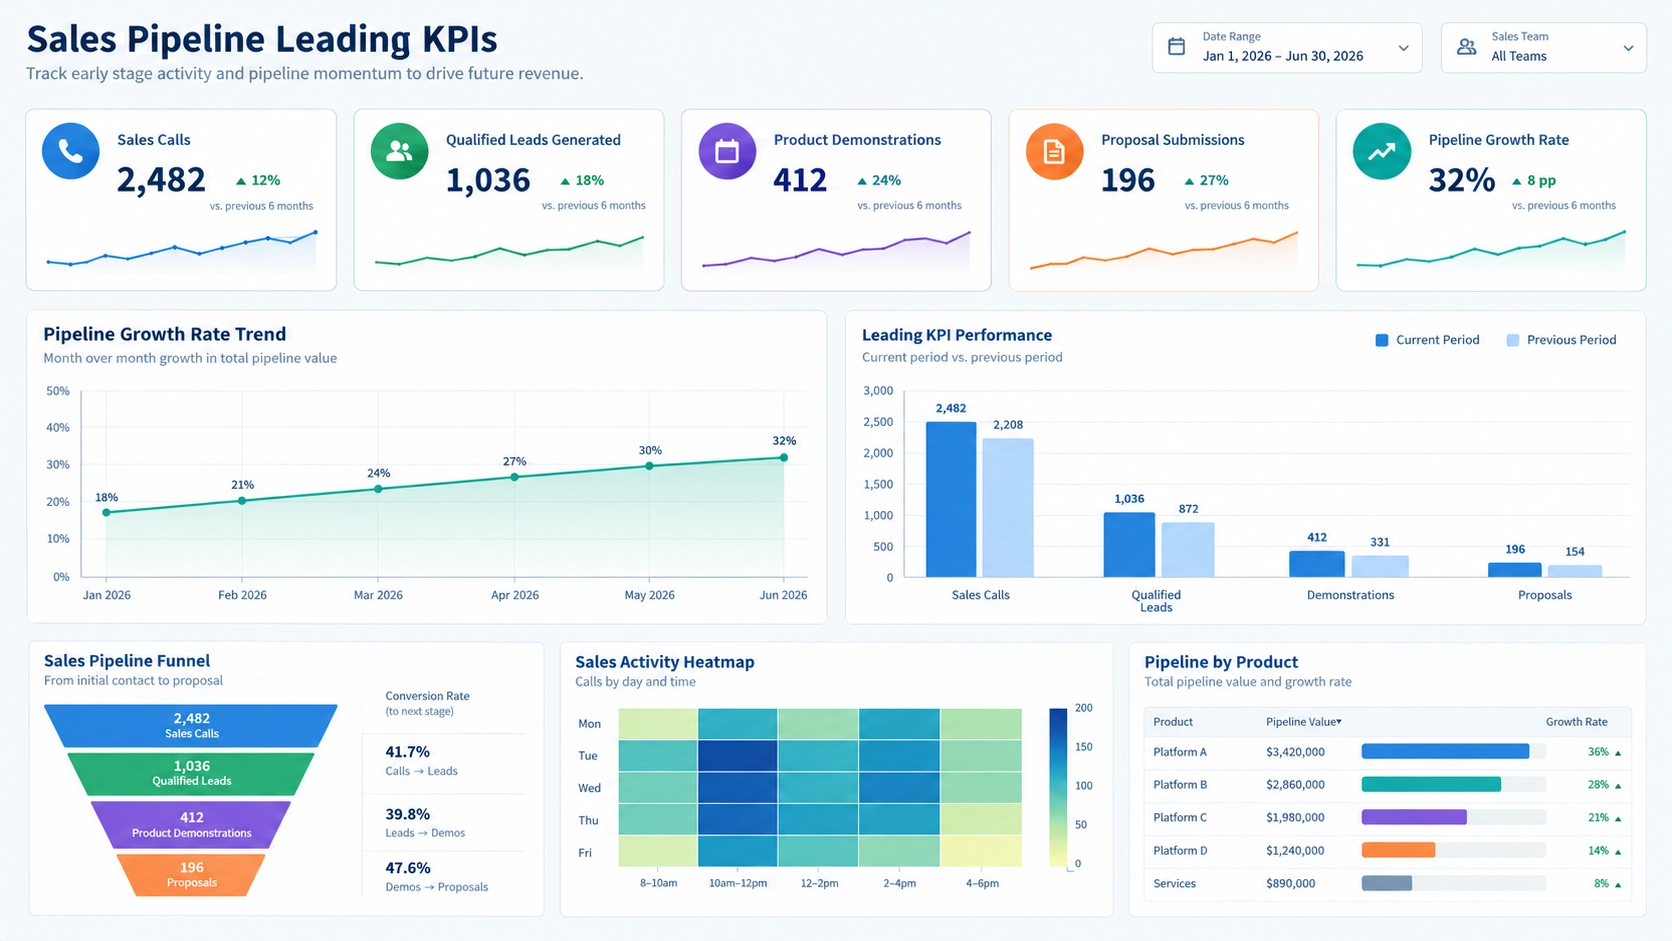
Task: Click the Mon 8–10am heatmap cell
Action: point(658,724)
